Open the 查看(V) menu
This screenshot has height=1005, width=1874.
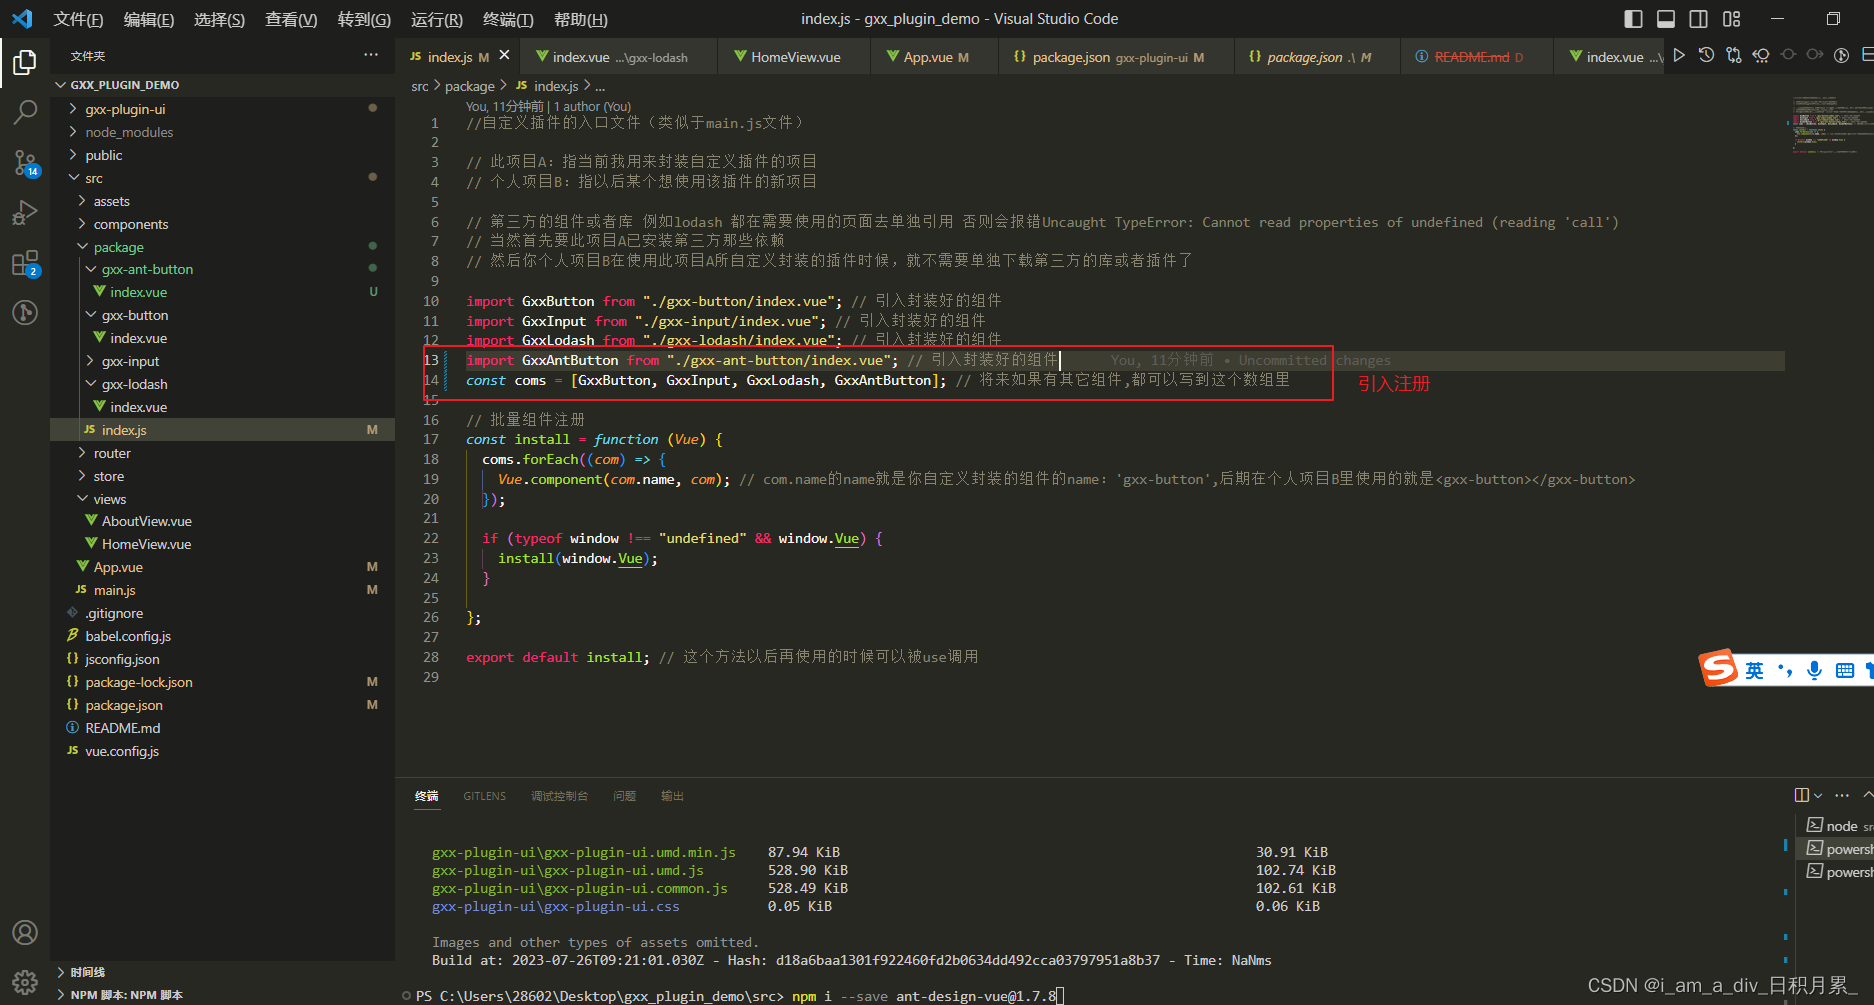(291, 19)
